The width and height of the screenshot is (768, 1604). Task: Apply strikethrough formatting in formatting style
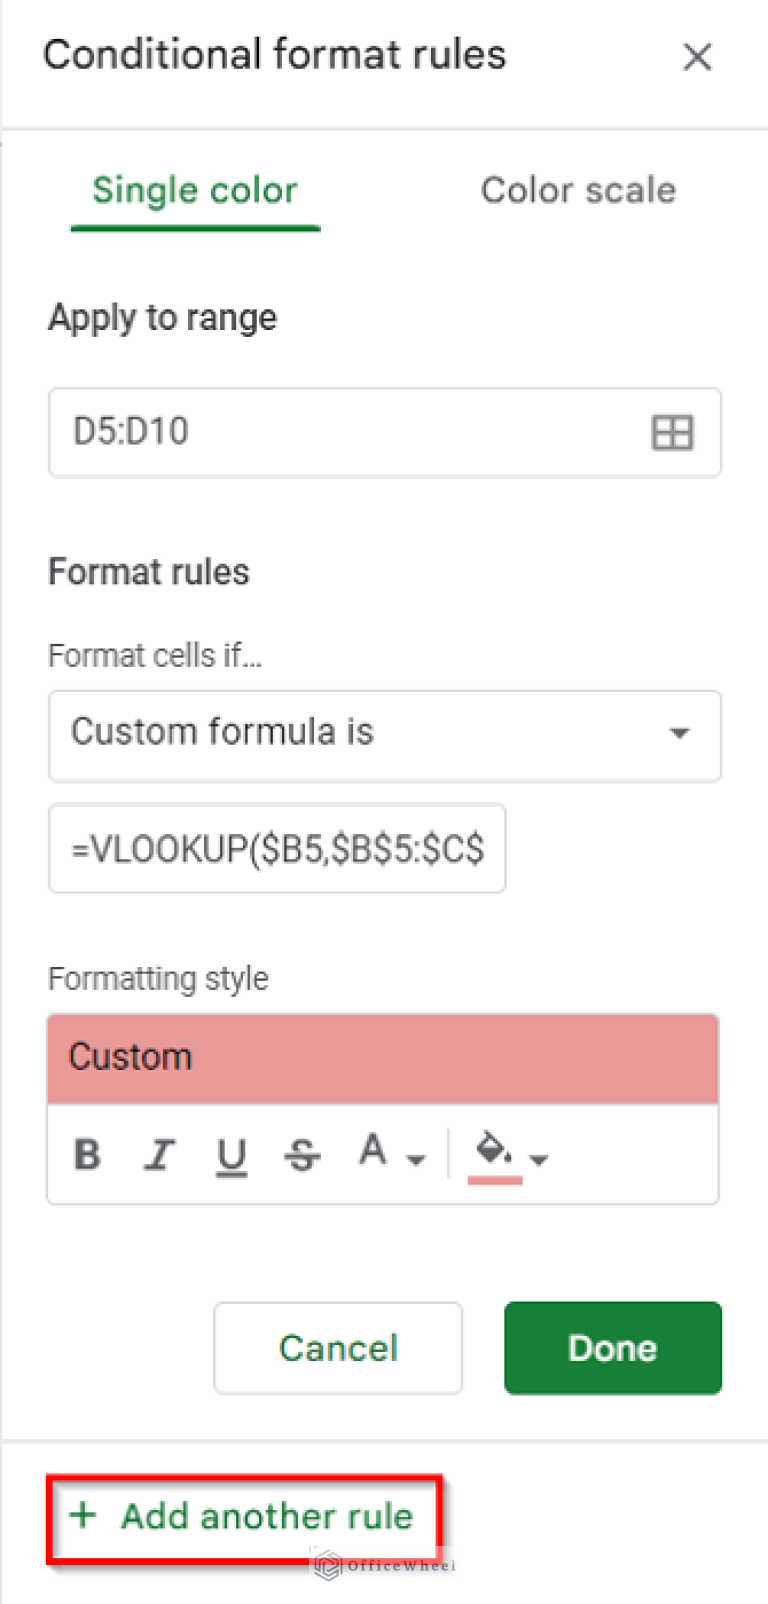point(302,1155)
